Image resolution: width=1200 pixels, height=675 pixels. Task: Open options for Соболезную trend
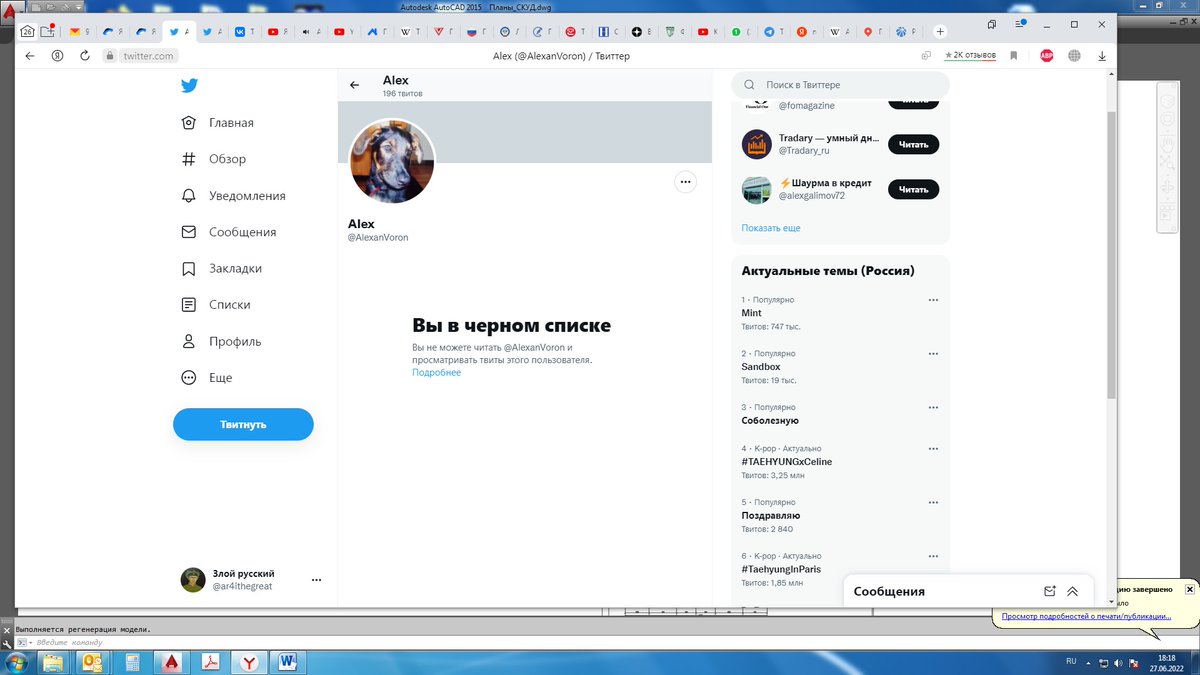click(933, 407)
